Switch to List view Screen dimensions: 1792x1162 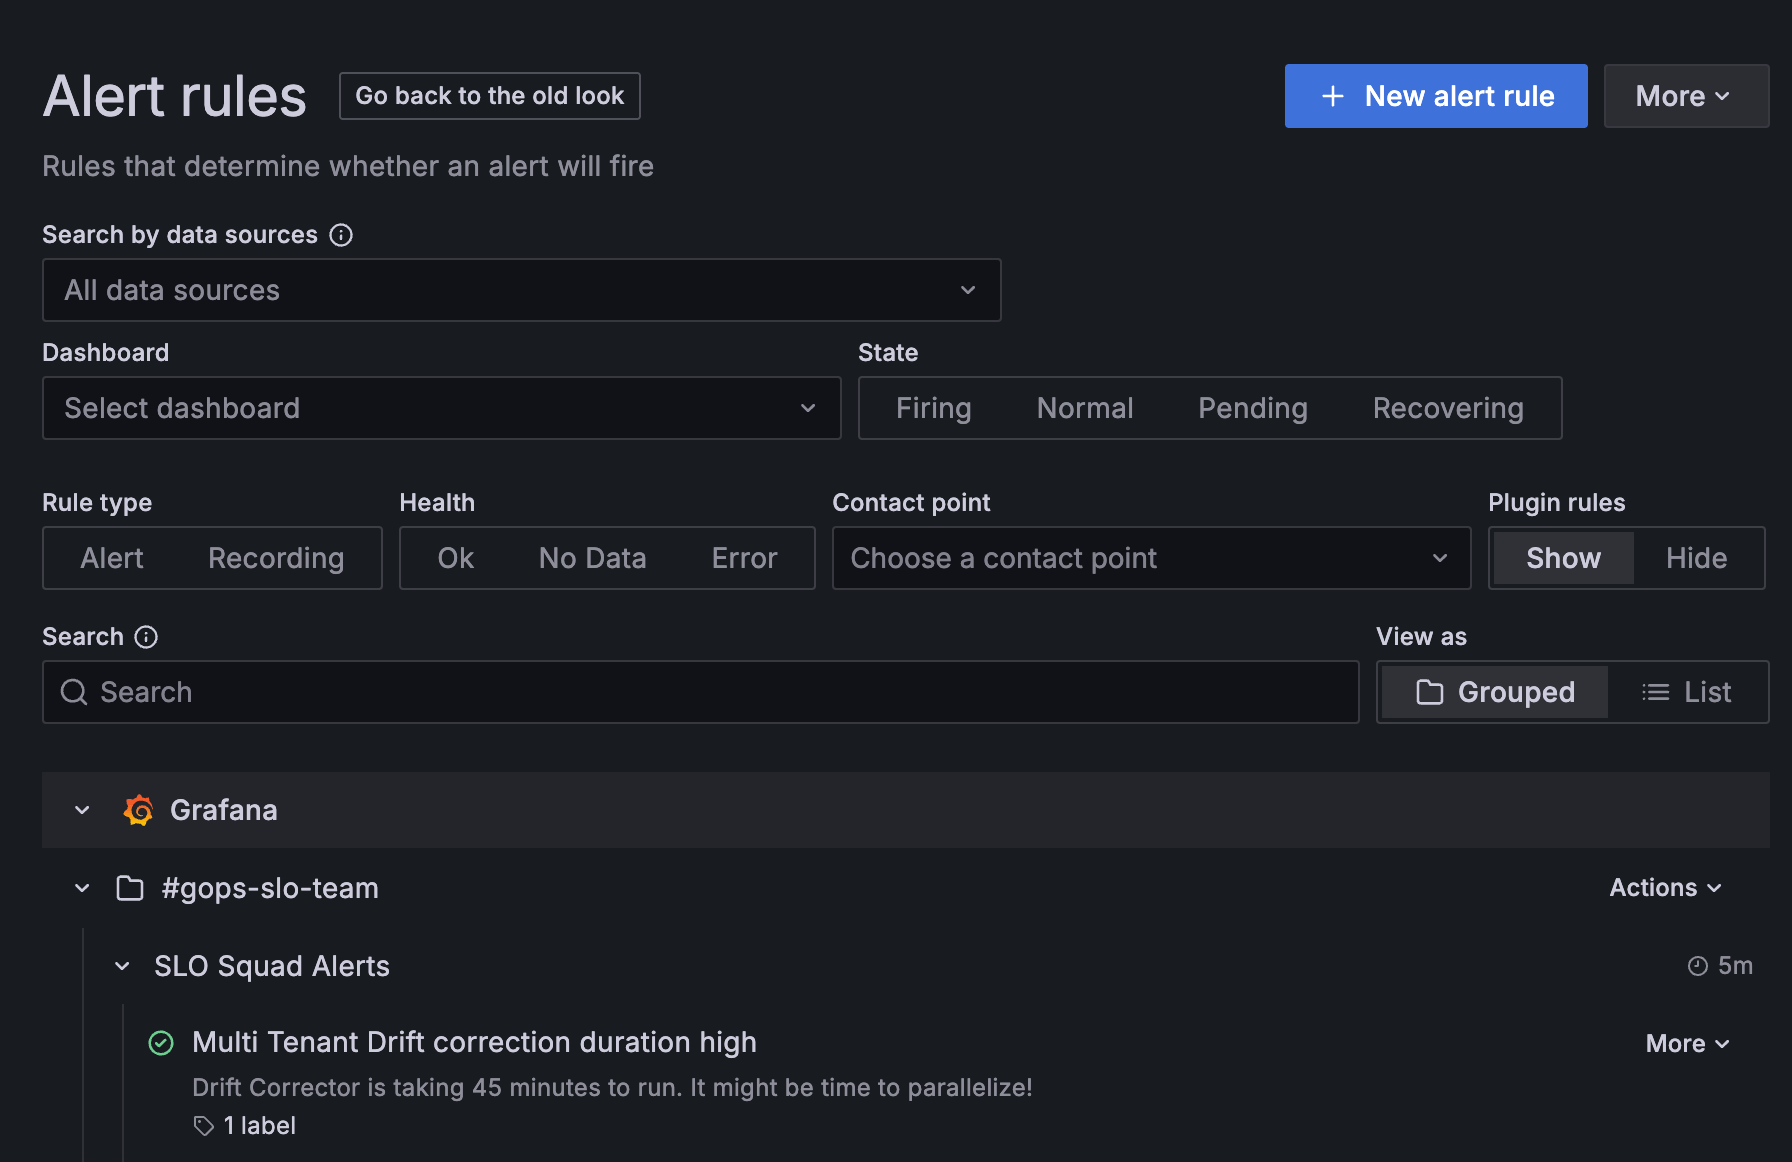coord(1687,692)
